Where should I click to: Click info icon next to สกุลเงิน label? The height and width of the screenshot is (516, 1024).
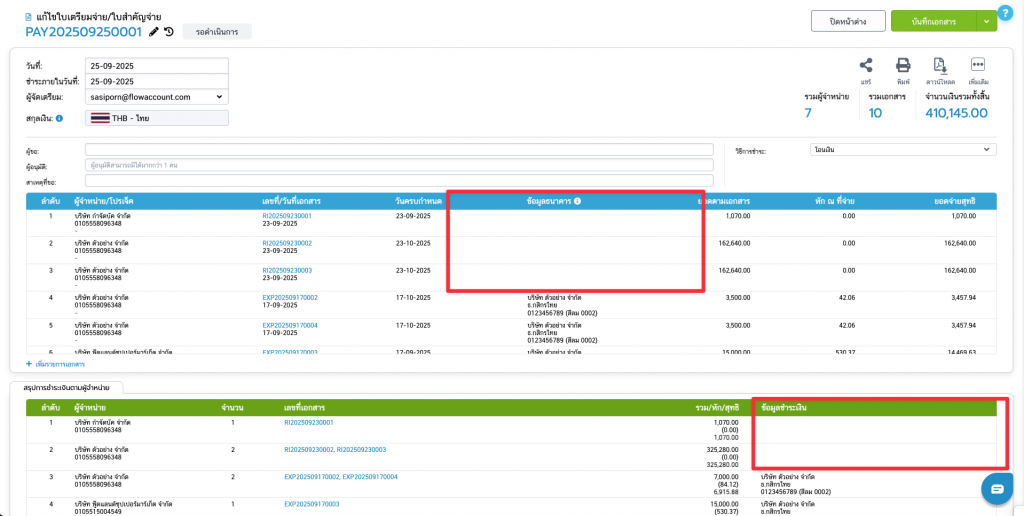tap(59, 119)
